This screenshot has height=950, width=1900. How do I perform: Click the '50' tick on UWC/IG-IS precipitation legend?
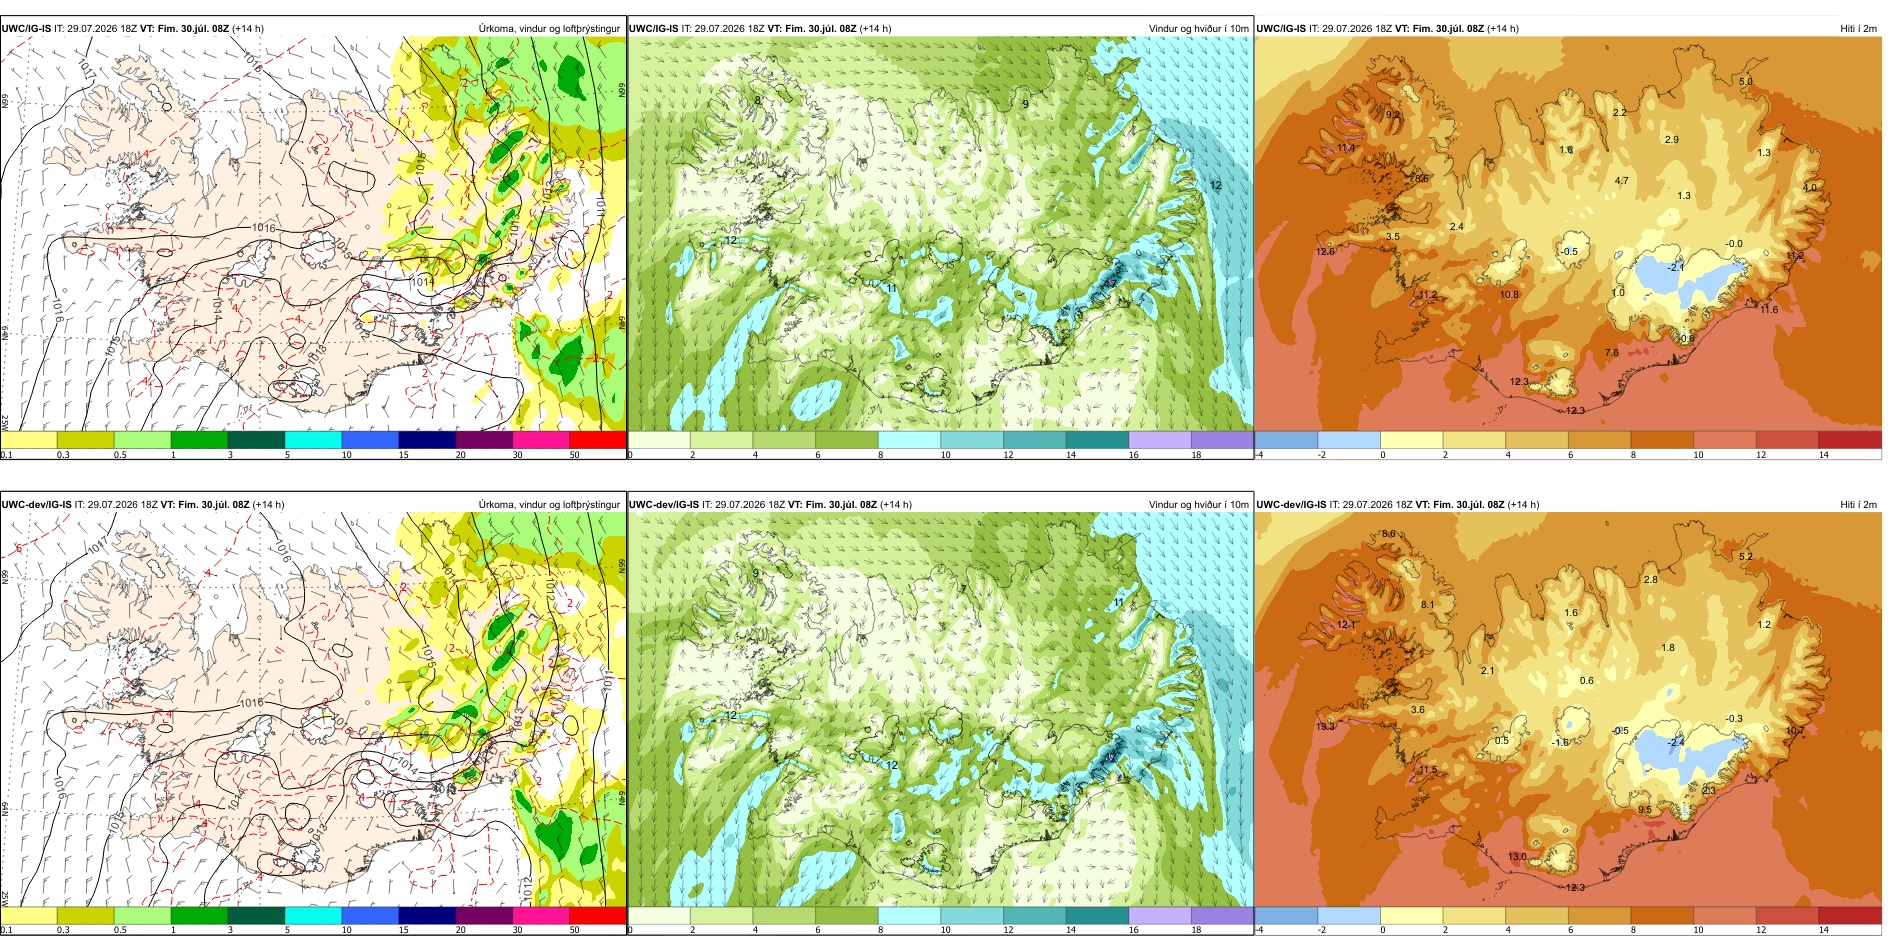(x=575, y=455)
